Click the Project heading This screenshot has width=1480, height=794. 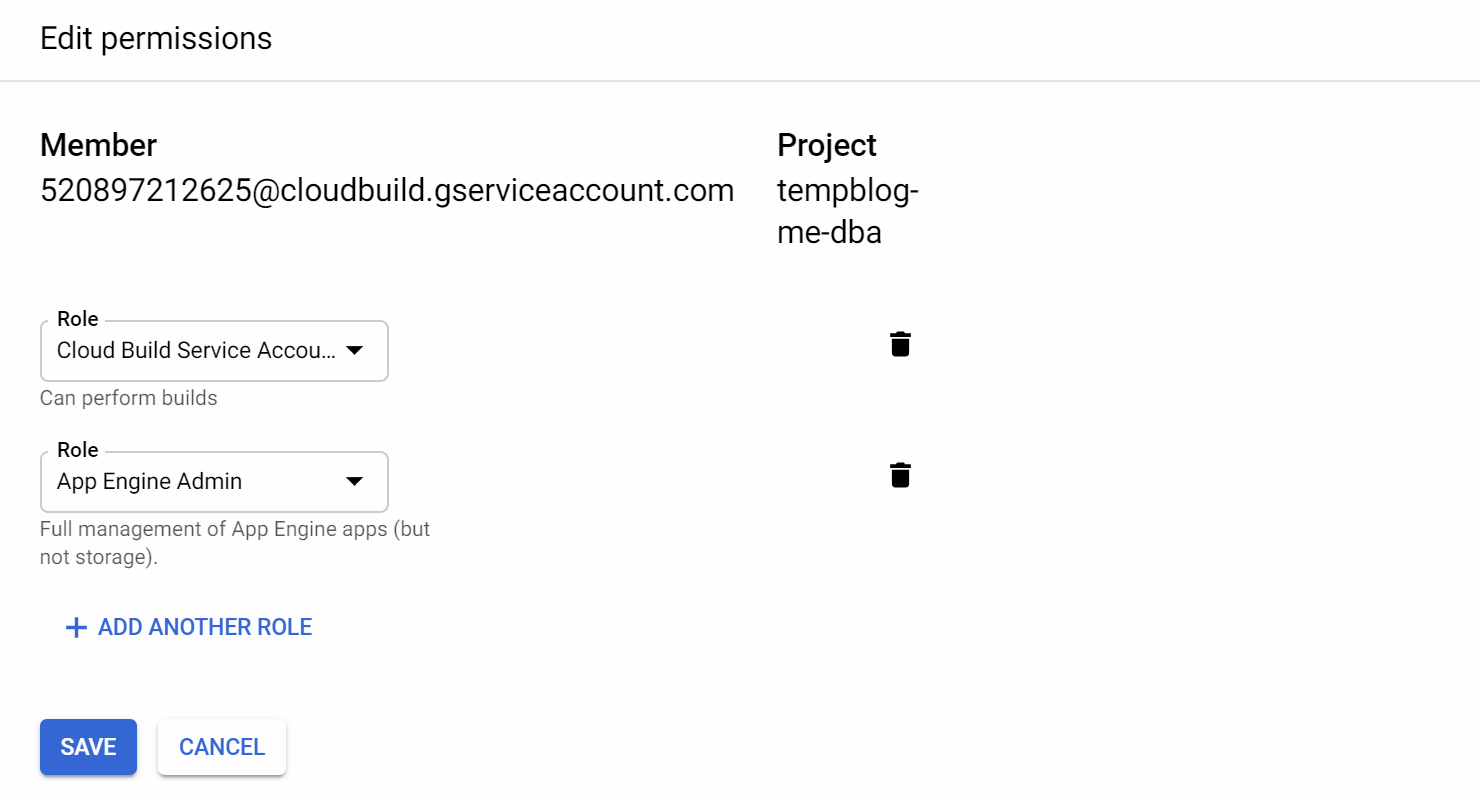826,145
